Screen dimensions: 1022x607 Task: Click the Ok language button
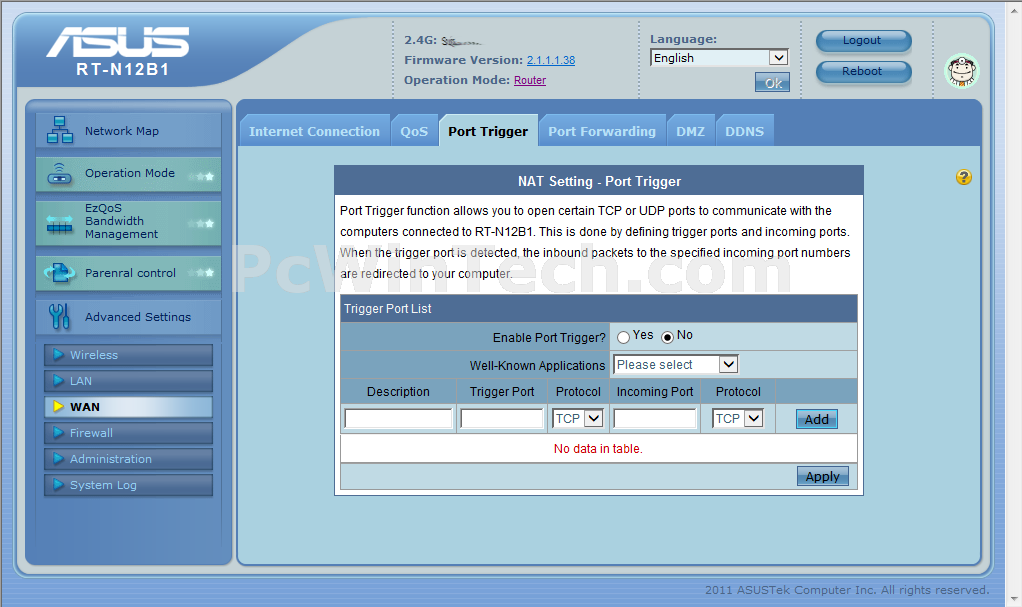click(x=772, y=83)
